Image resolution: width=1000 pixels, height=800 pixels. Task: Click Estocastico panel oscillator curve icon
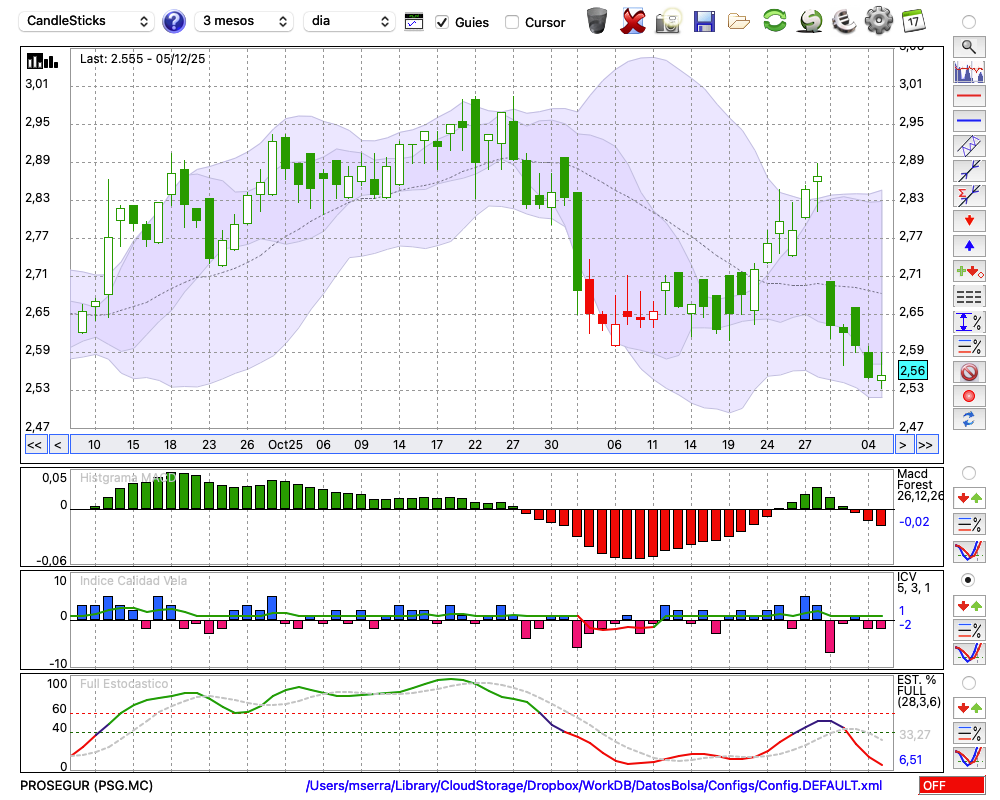point(969,758)
